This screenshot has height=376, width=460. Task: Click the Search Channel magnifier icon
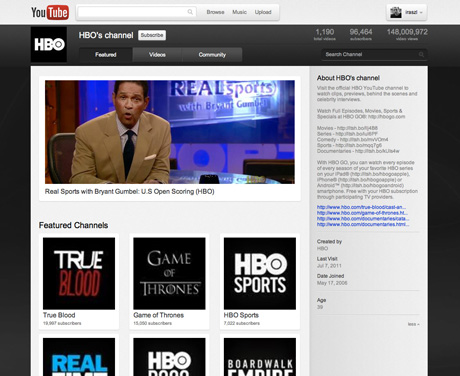(421, 54)
